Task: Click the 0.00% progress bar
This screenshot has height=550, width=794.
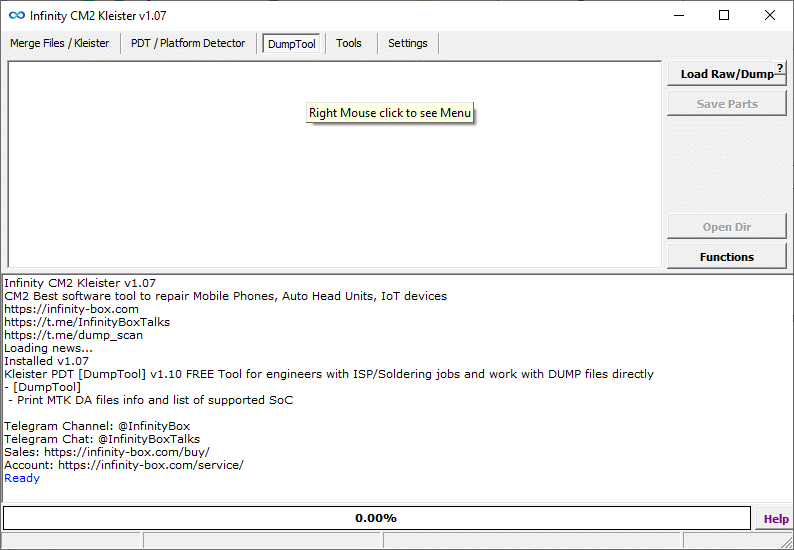Action: click(x=376, y=518)
